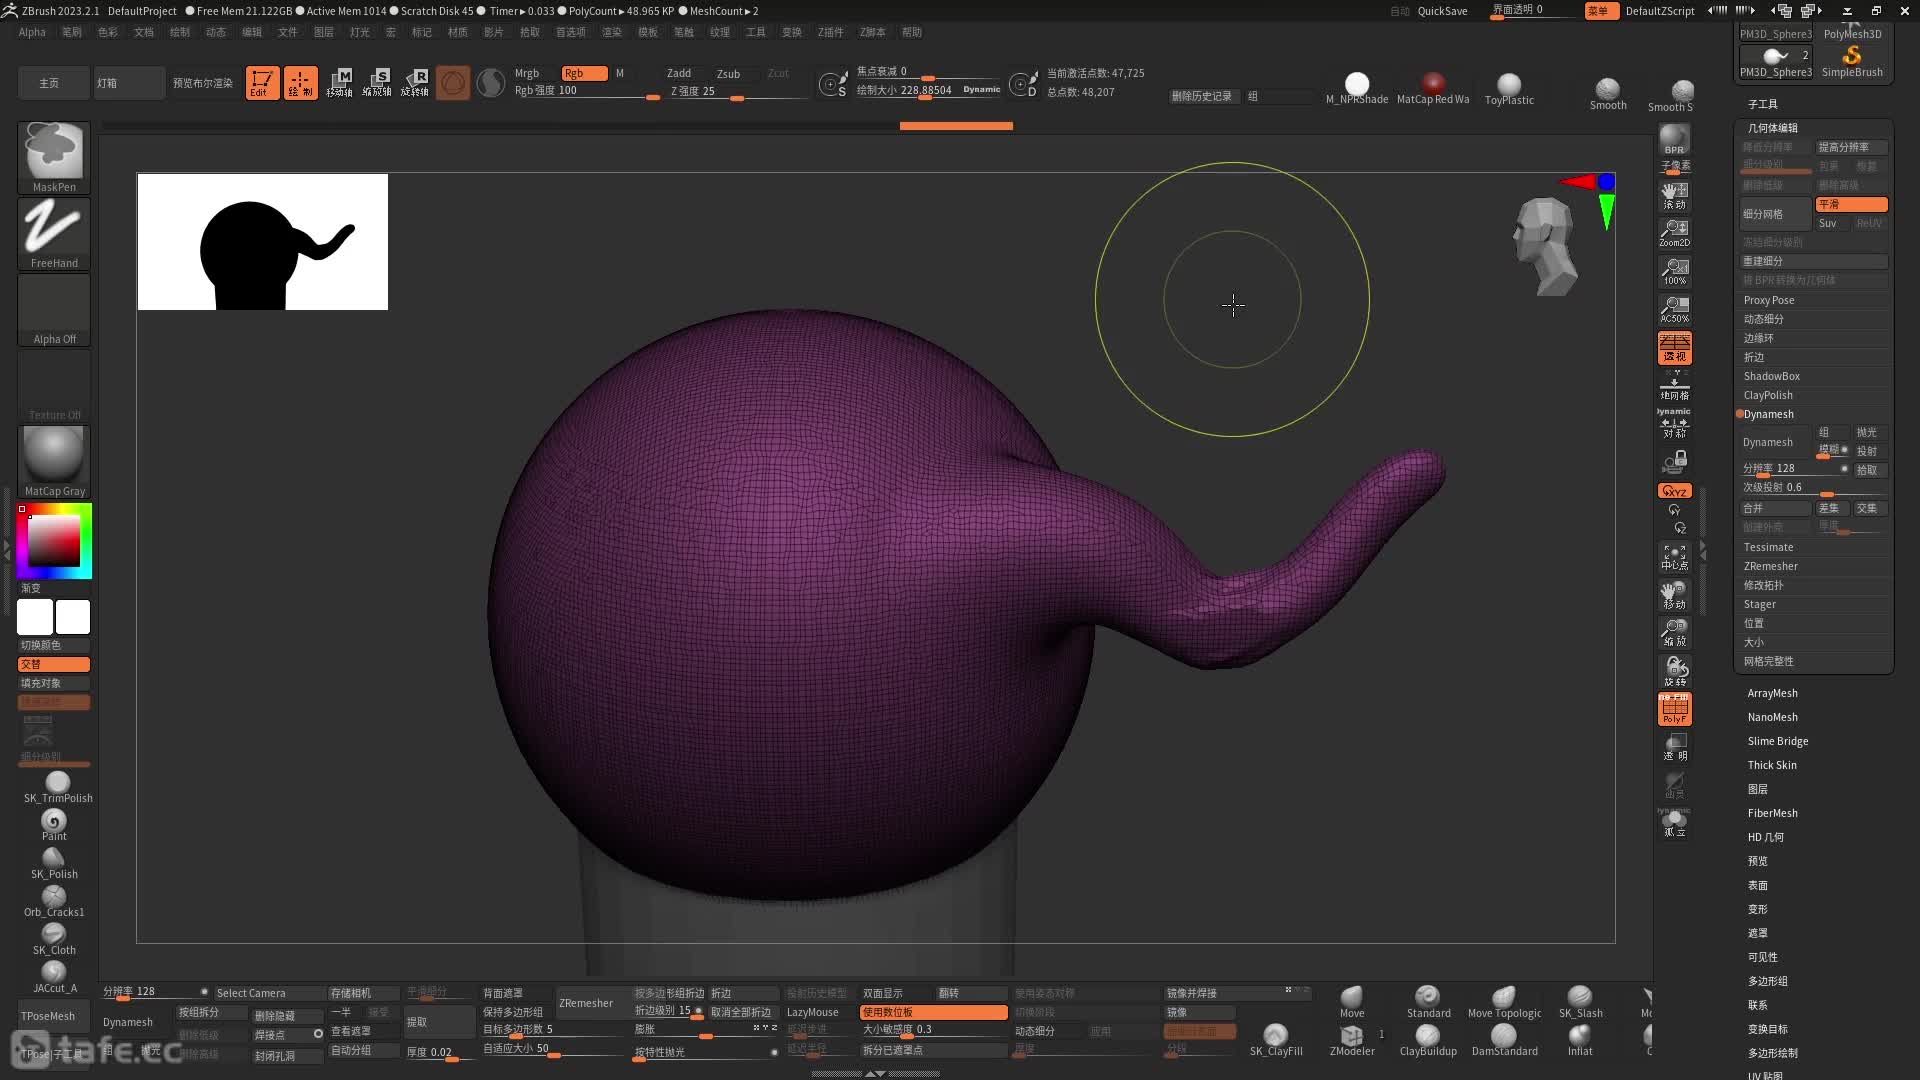Adjust the Rgb intensity (Rgb强度) slider
This screenshot has height=1080, width=1920.
[x=586, y=91]
